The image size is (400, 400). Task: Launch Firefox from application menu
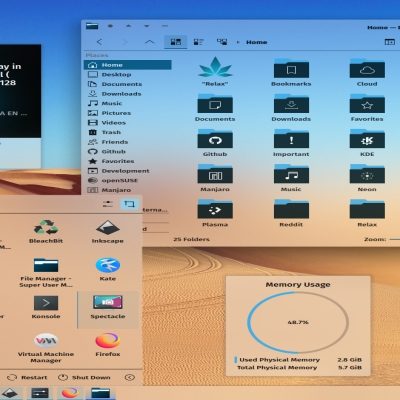pos(108,345)
